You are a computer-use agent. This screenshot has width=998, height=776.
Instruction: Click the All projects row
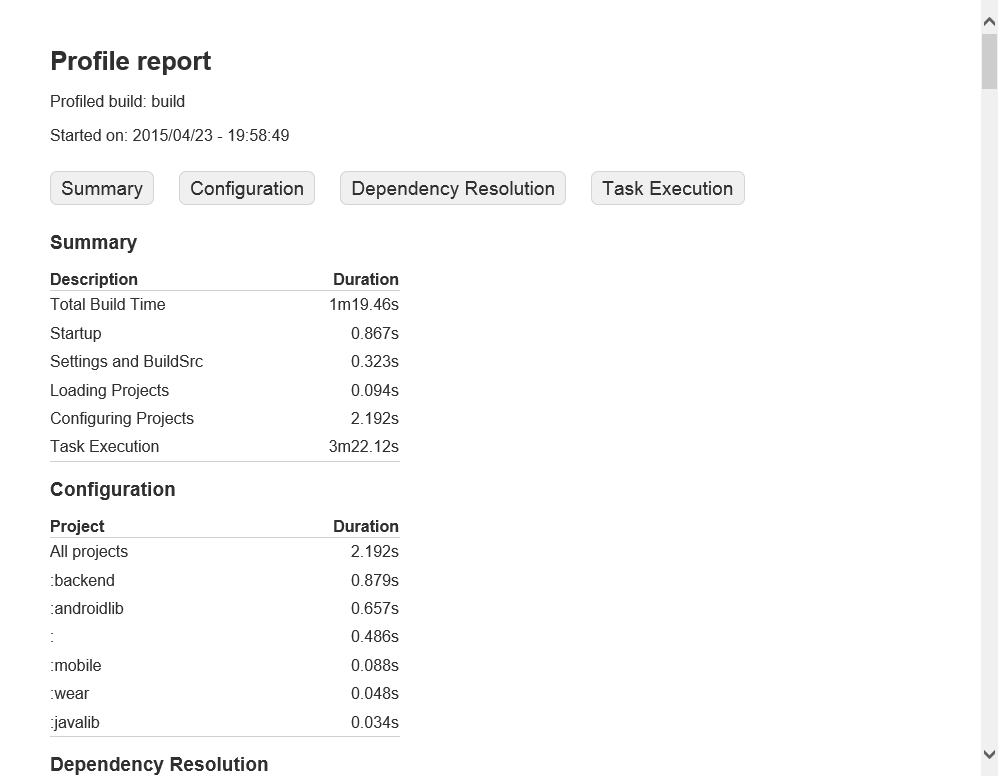tap(89, 551)
